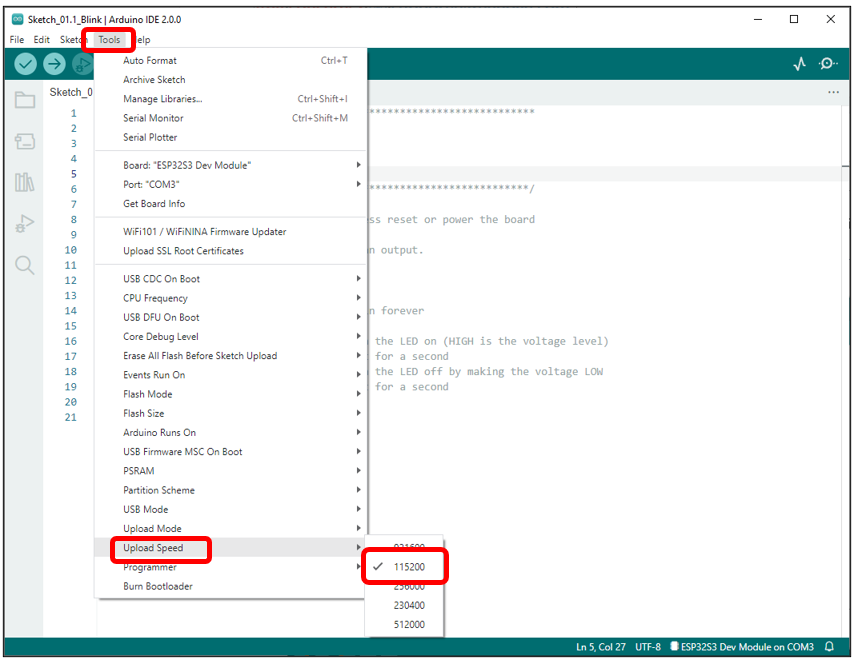Open the Serial Plotter icon in toolbar
Screen dimensions: 857x662
click(800, 64)
